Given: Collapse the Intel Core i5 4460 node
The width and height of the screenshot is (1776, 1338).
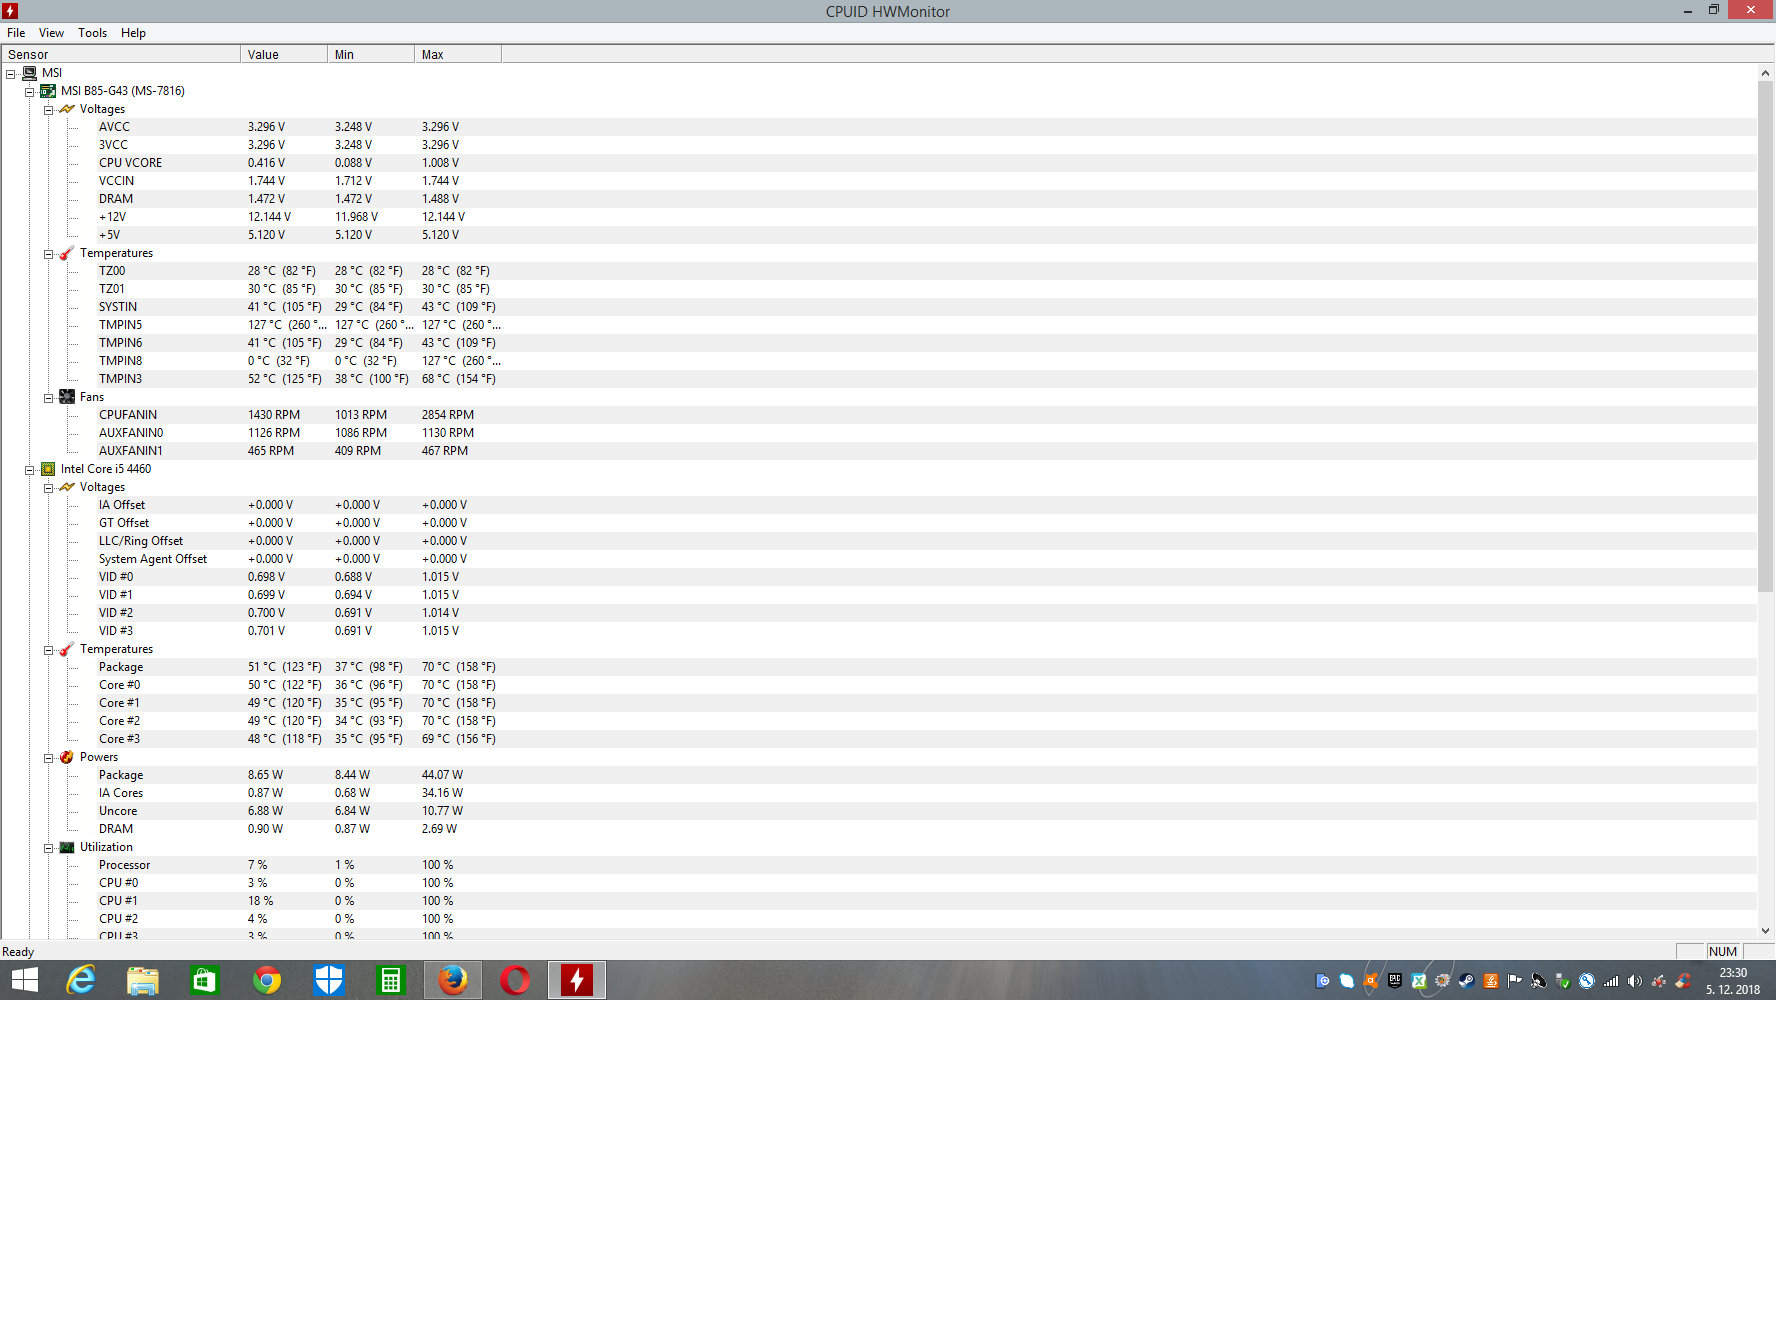Looking at the screenshot, I should pos(30,470).
